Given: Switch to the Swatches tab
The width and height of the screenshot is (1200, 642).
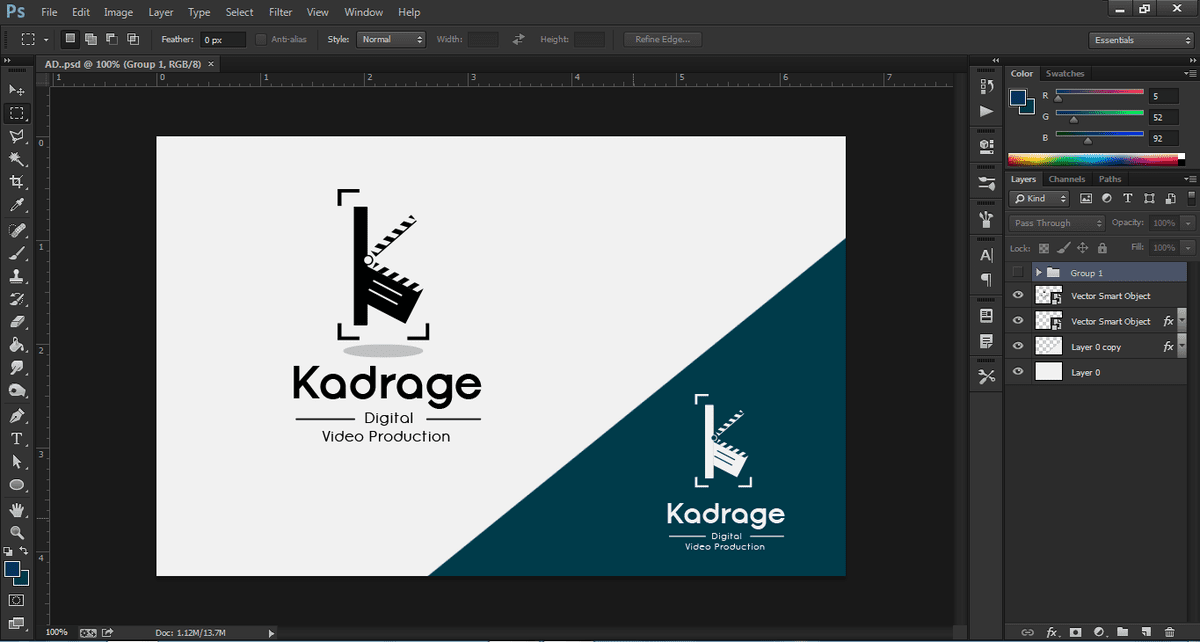Looking at the screenshot, I should tap(1064, 74).
